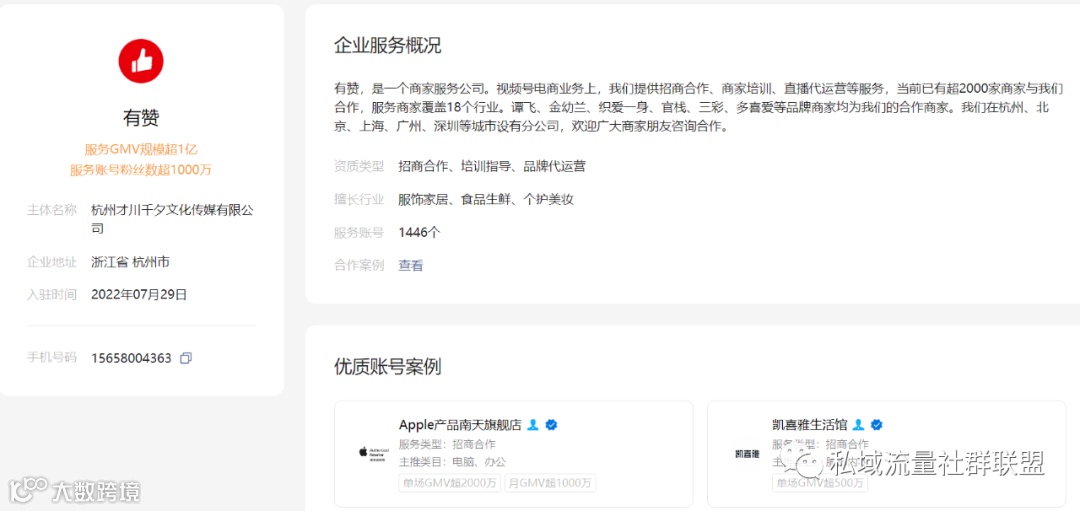Click the 合作案例 label
The width and height of the screenshot is (1080, 511).
(359, 265)
